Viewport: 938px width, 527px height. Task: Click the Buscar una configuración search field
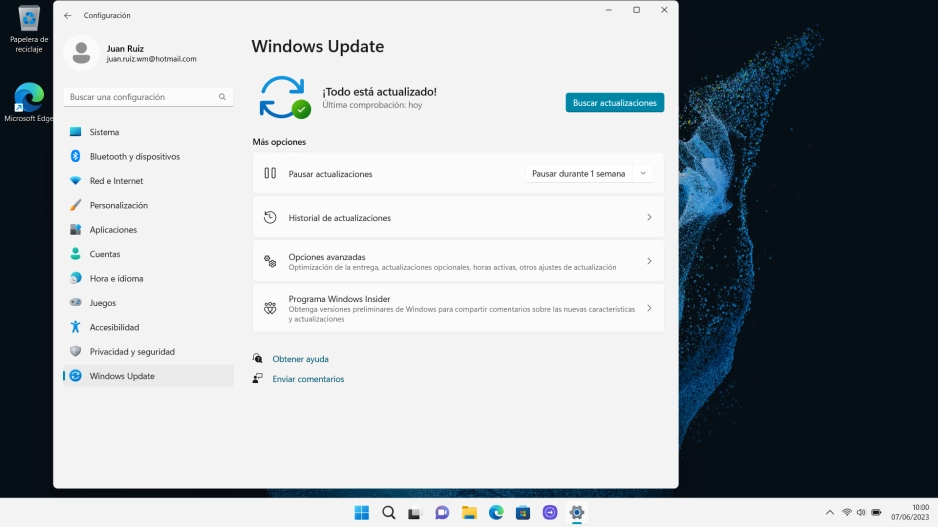click(140, 97)
